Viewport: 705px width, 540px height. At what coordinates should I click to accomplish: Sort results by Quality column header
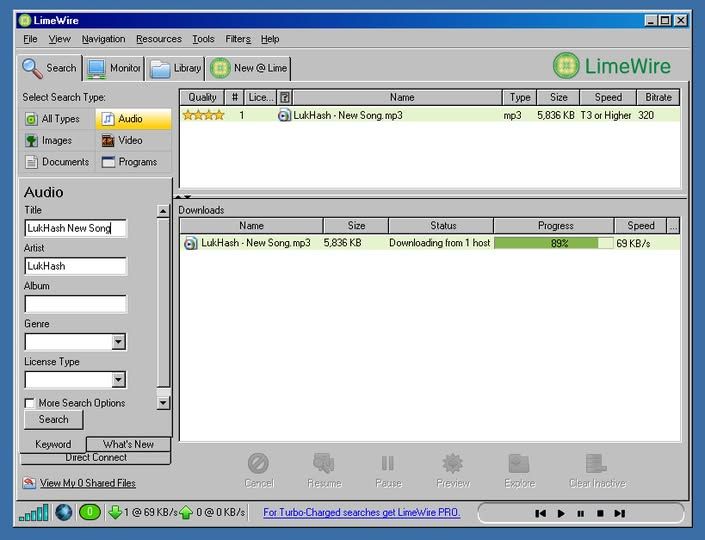pyautogui.click(x=202, y=98)
